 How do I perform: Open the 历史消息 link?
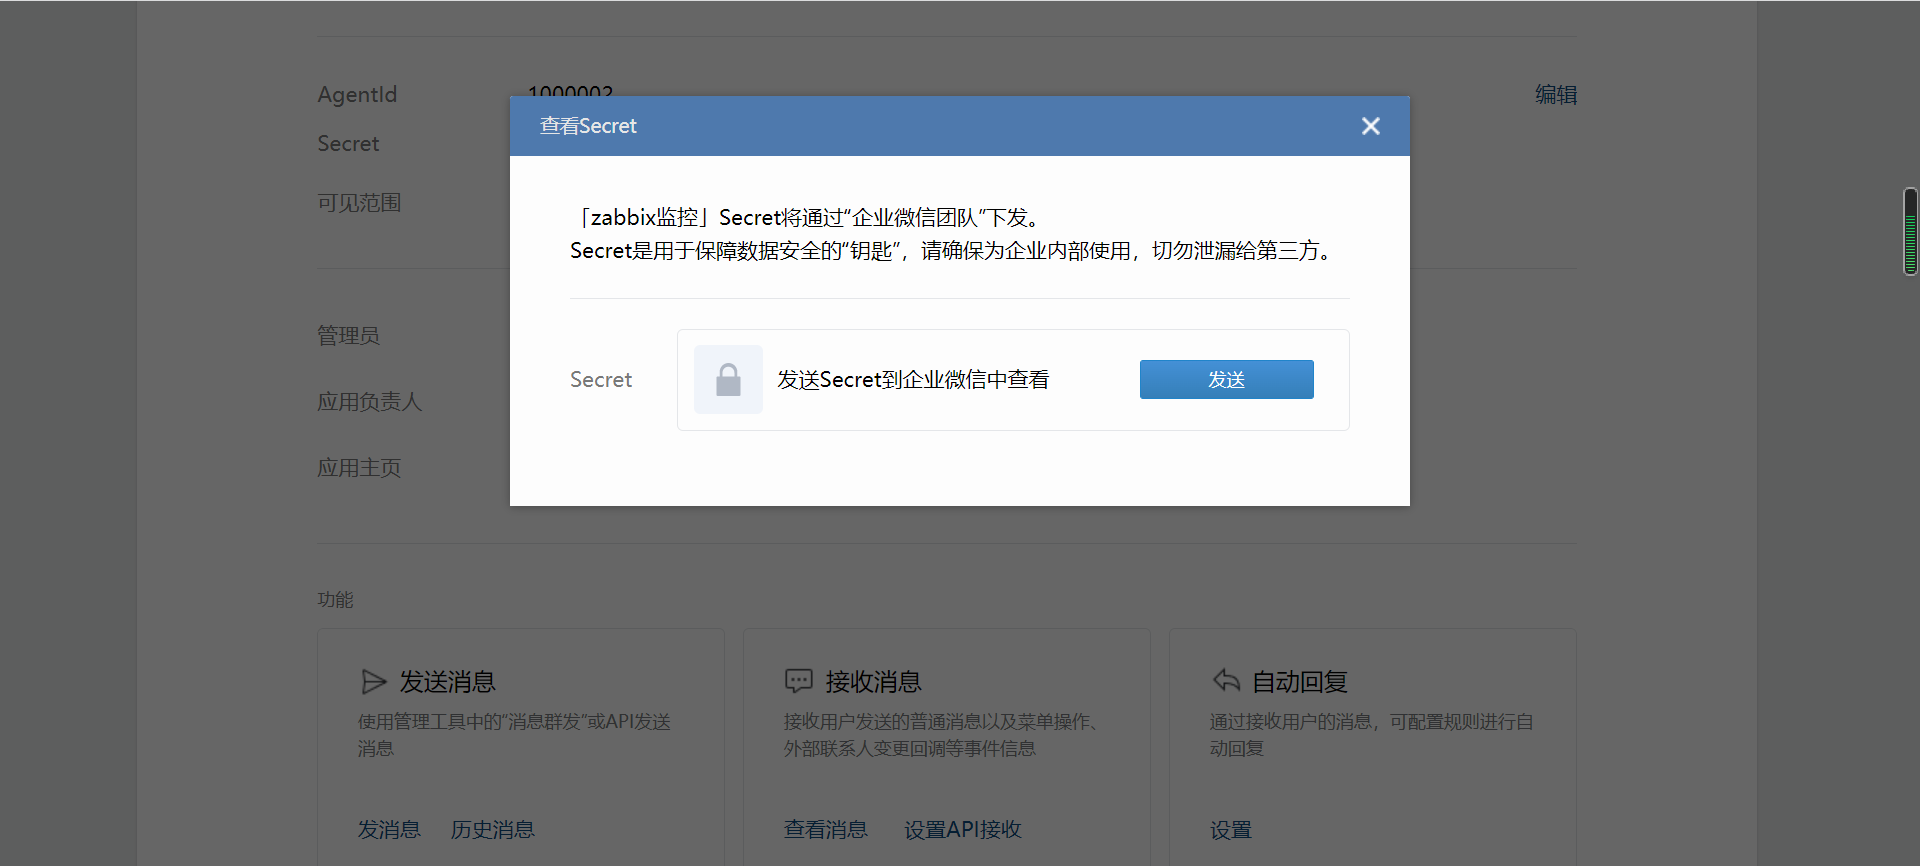click(492, 830)
